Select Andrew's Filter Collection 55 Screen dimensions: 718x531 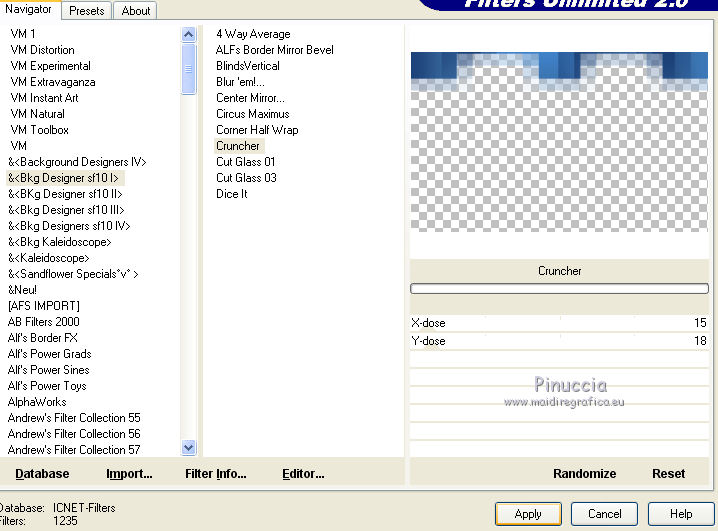pyautogui.click(x=74, y=418)
